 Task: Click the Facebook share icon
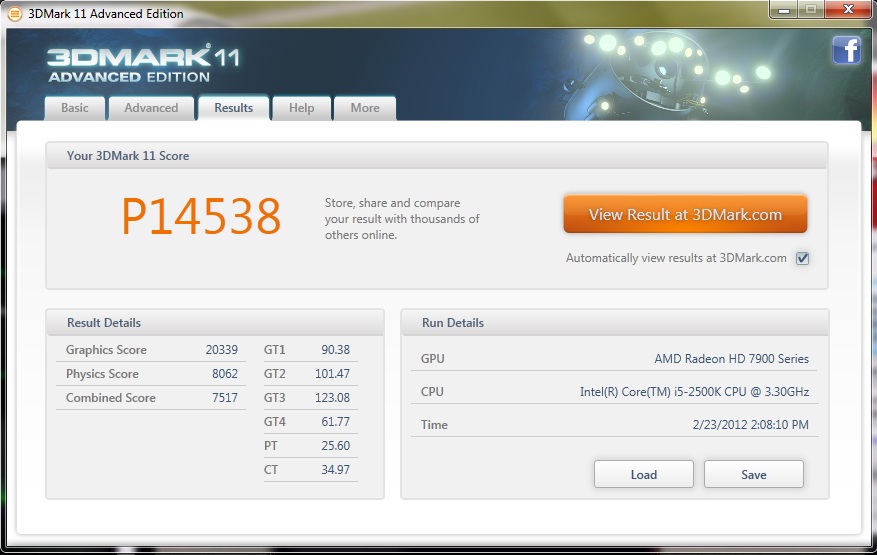(846, 50)
